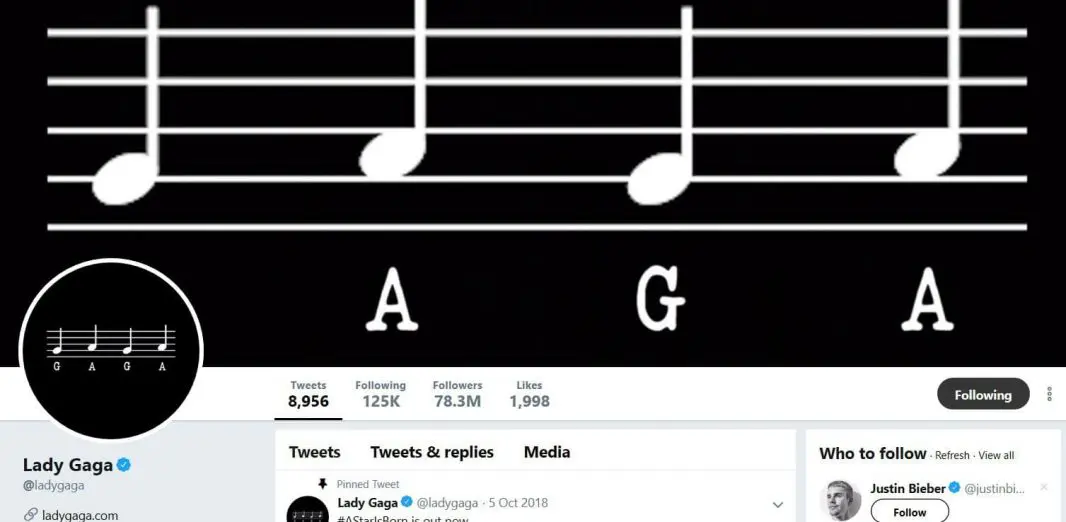This screenshot has height=522, width=1066.
Task: Click Justin Bieber's verified badge
Action: 955,488
